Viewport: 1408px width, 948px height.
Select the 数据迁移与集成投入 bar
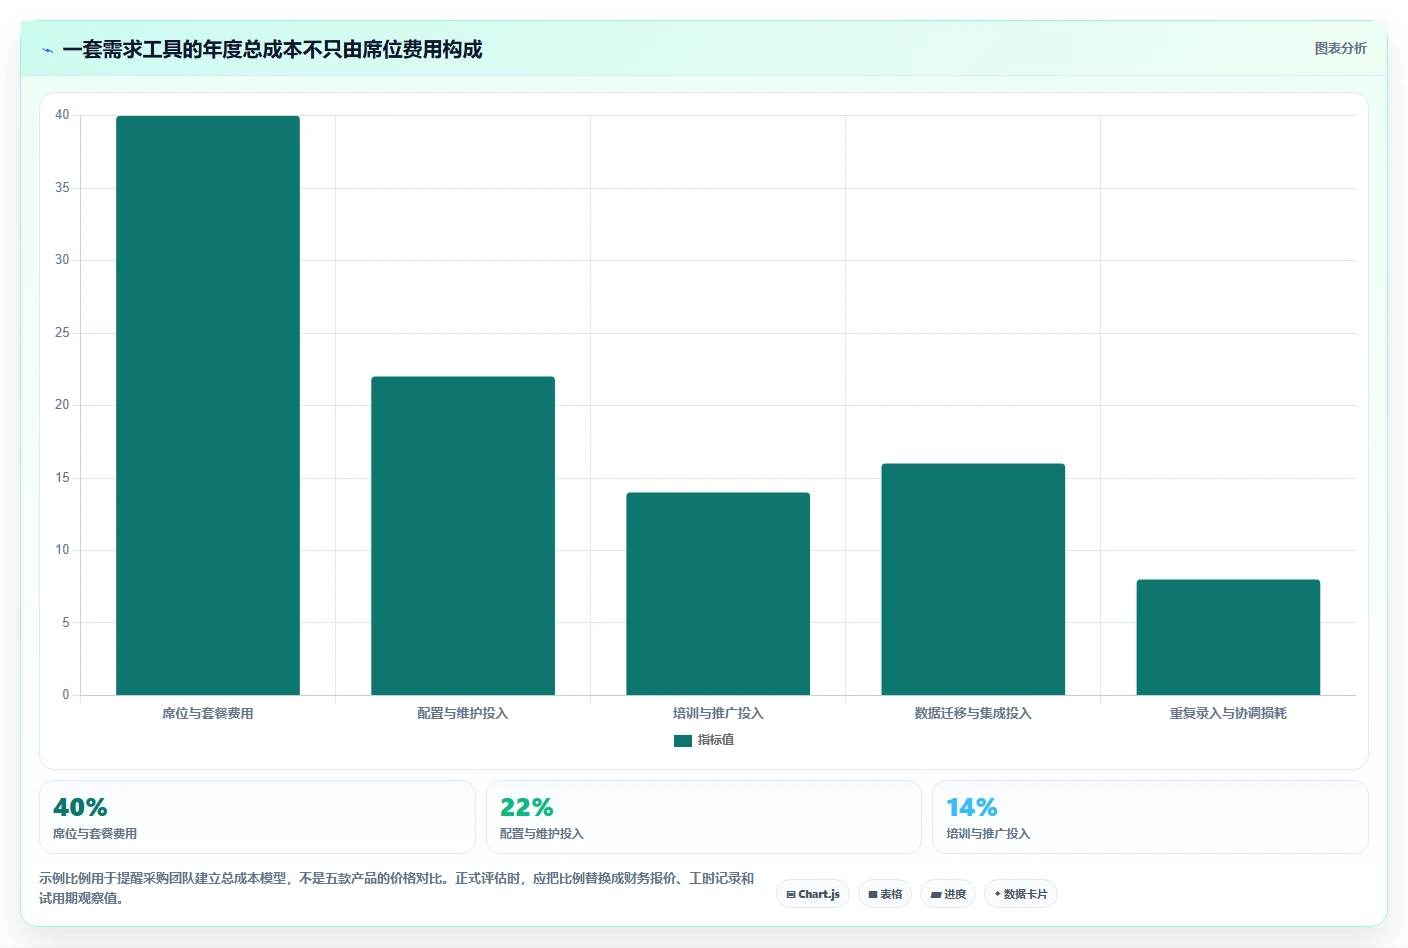[973, 579]
